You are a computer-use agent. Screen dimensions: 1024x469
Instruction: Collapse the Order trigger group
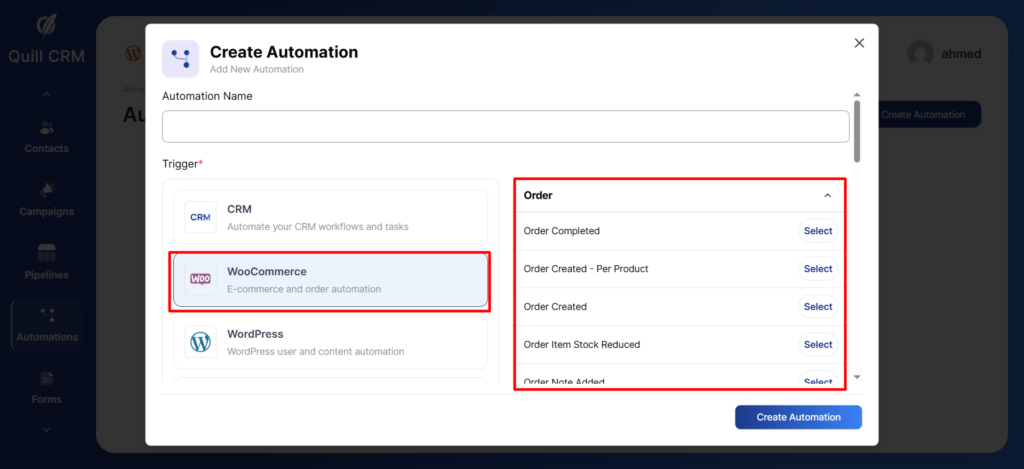coord(827,196)
